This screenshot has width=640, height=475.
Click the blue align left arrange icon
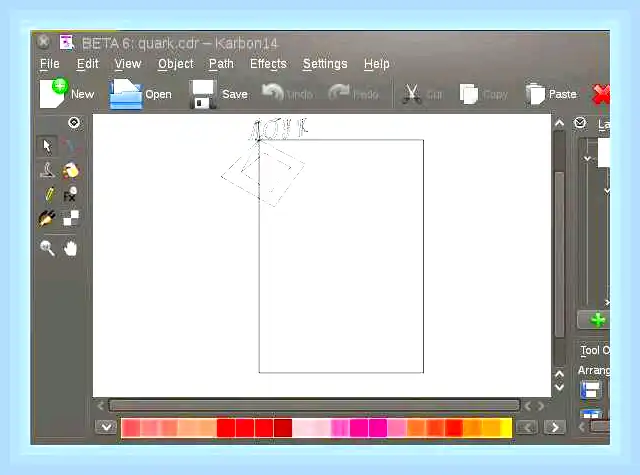(591, 390)
